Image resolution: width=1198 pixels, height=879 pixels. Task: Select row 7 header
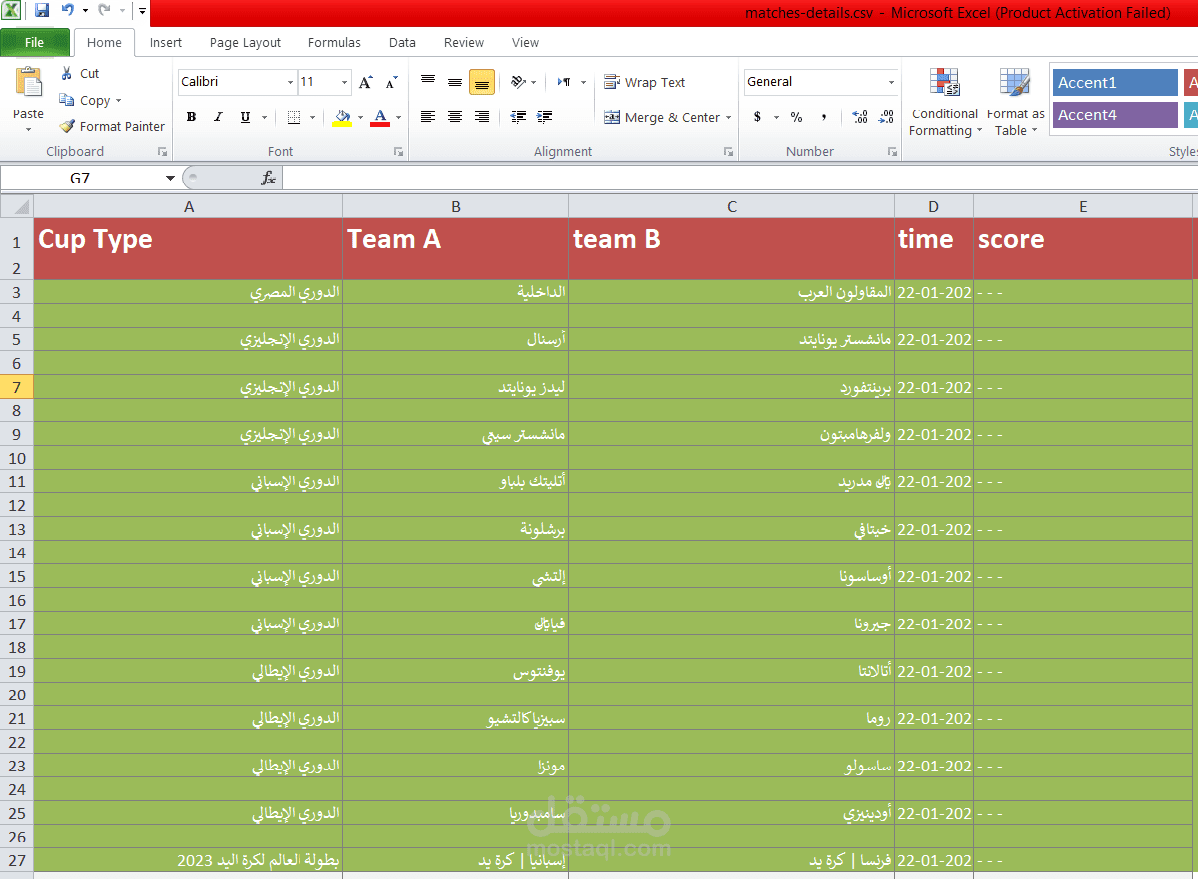click(17, 387)
